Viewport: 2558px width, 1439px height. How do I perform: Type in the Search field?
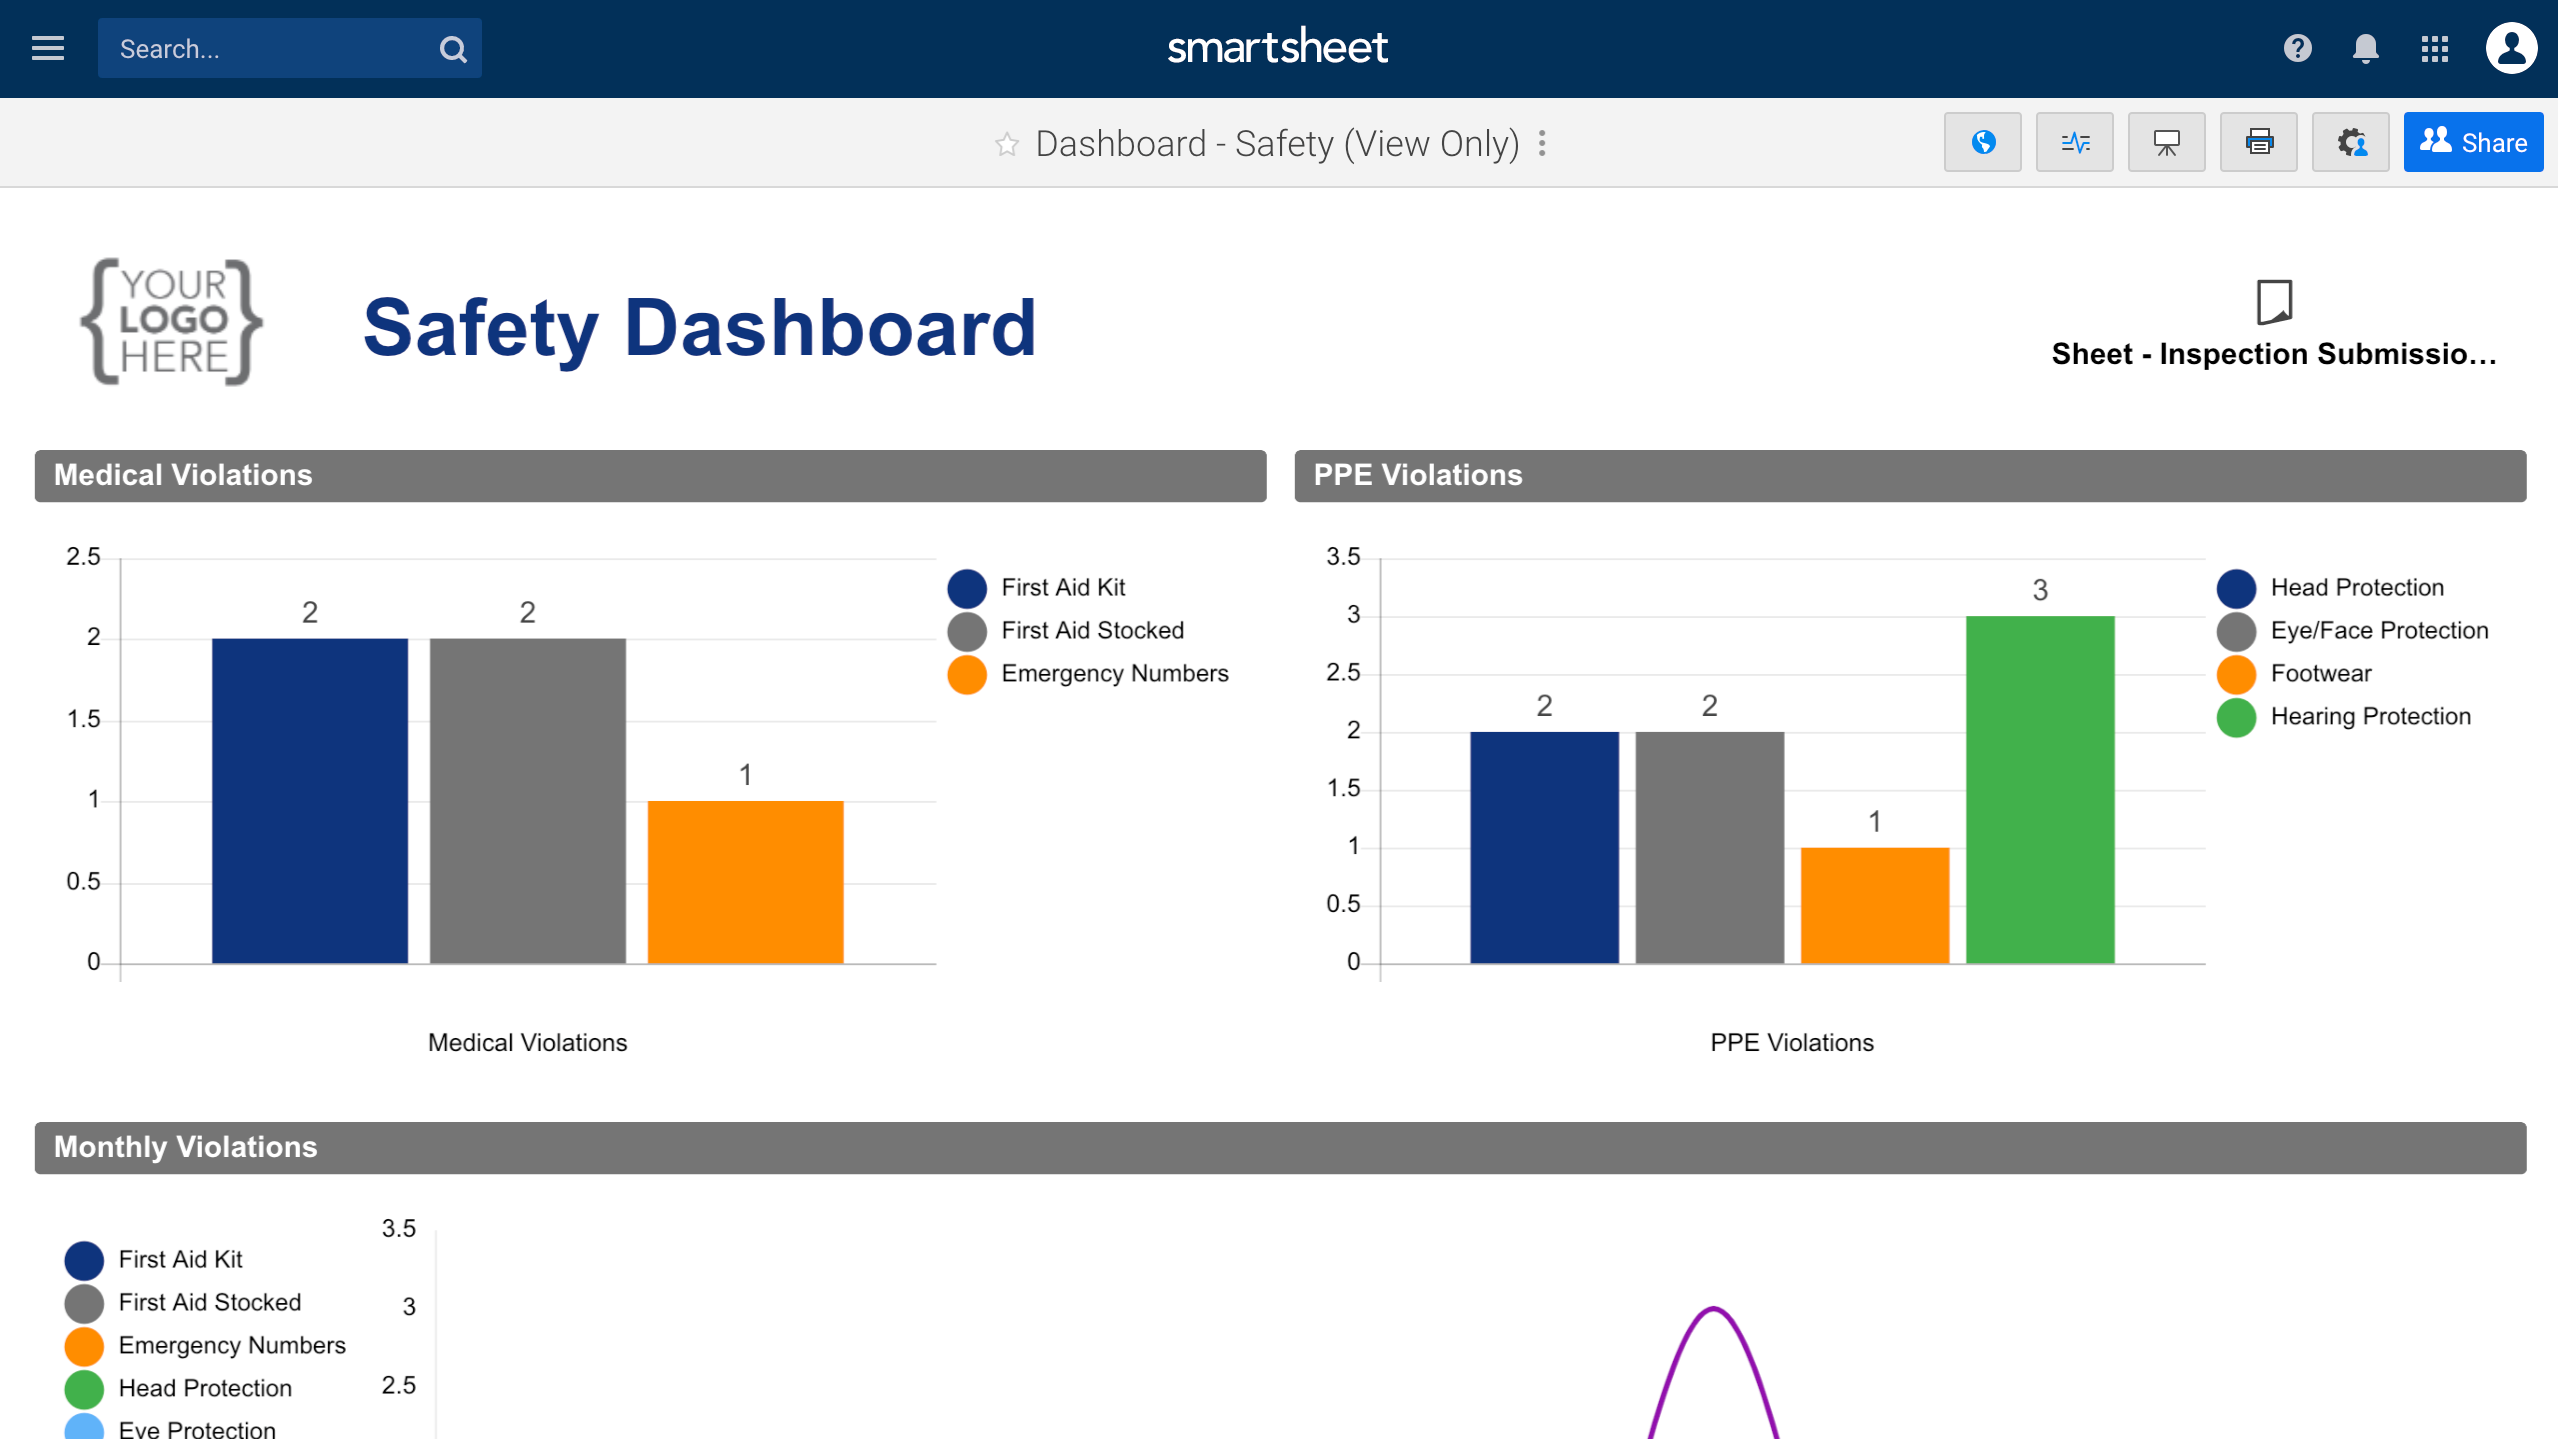click(270, 49)
